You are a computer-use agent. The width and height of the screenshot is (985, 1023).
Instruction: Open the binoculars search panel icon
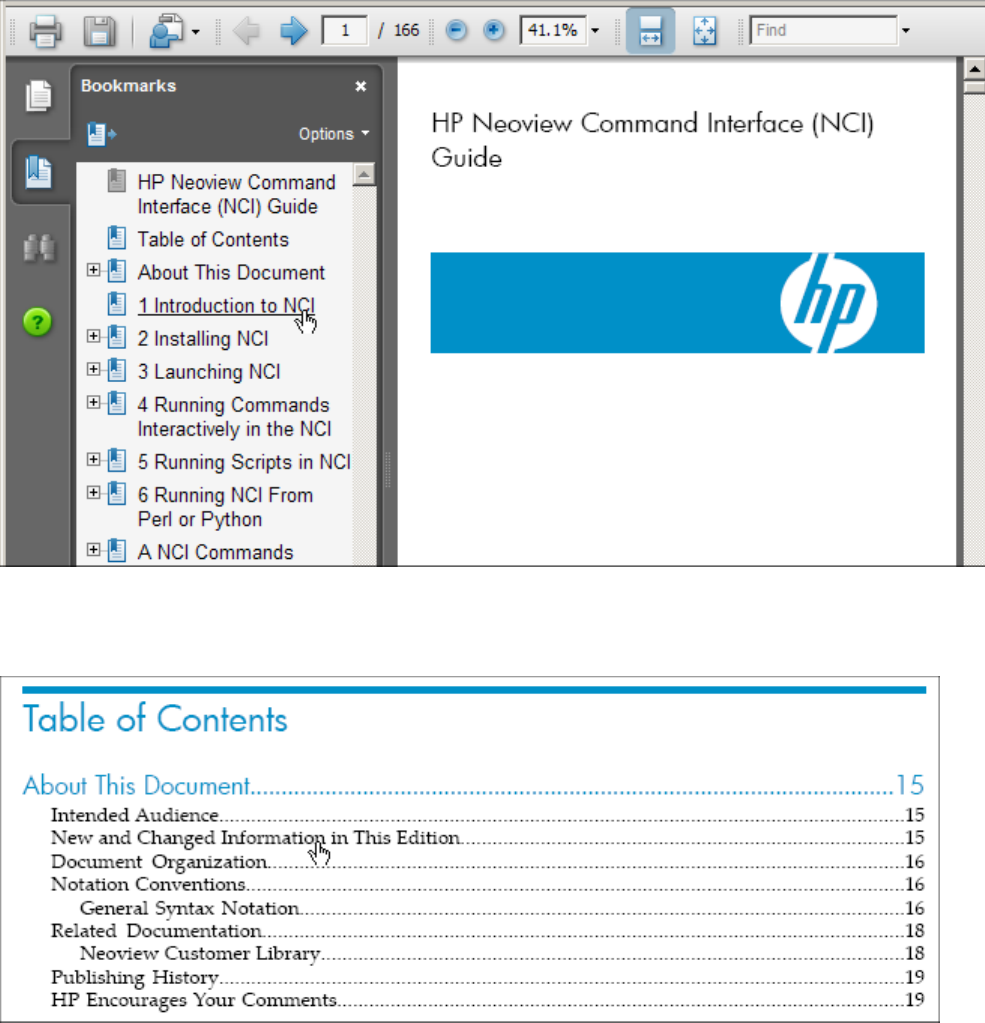(38, 247)
